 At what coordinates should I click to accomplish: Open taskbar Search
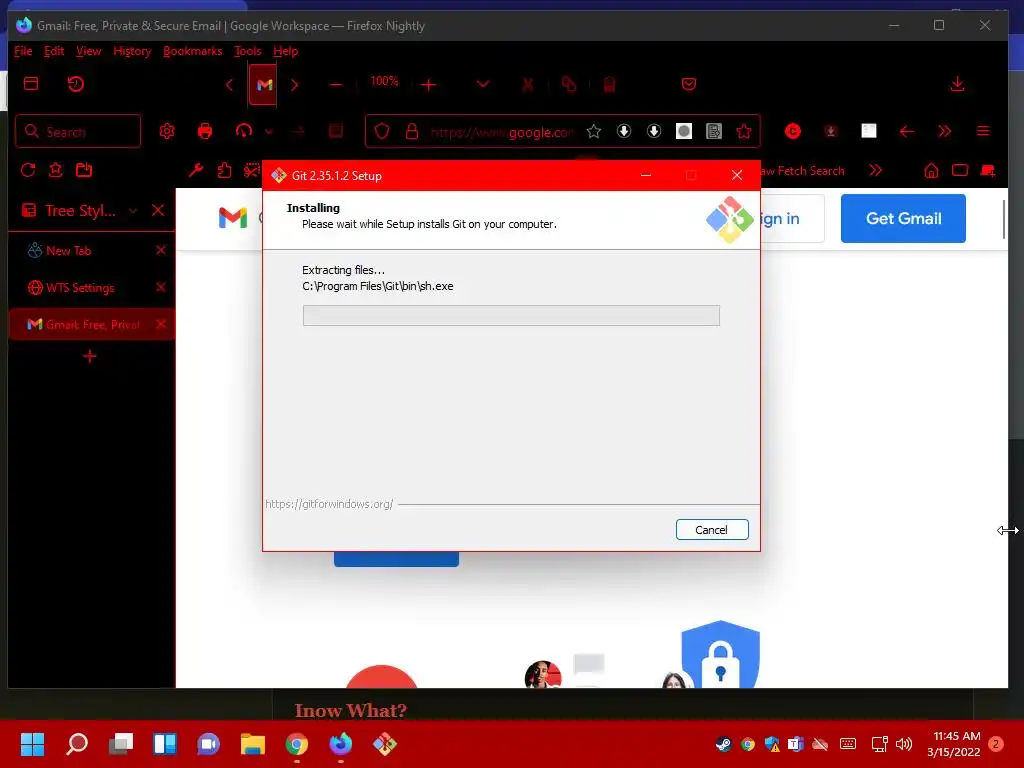77,743
